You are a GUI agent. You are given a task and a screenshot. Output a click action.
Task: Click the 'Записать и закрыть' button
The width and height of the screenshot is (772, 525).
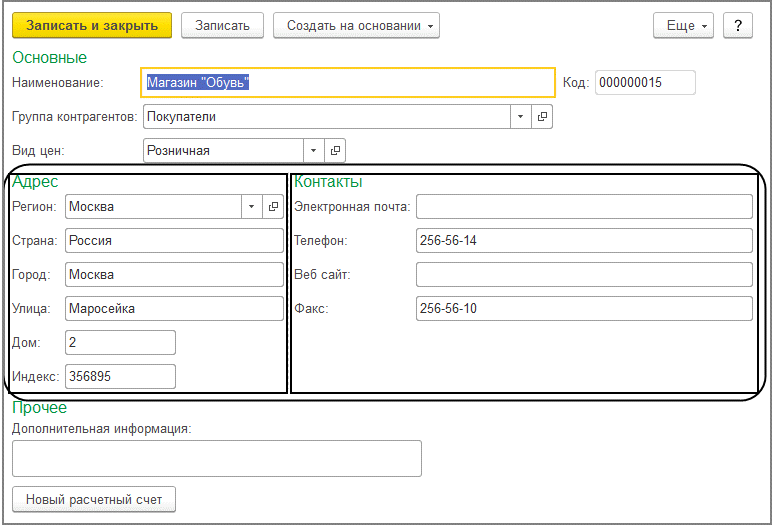click(x=92, y=26)
